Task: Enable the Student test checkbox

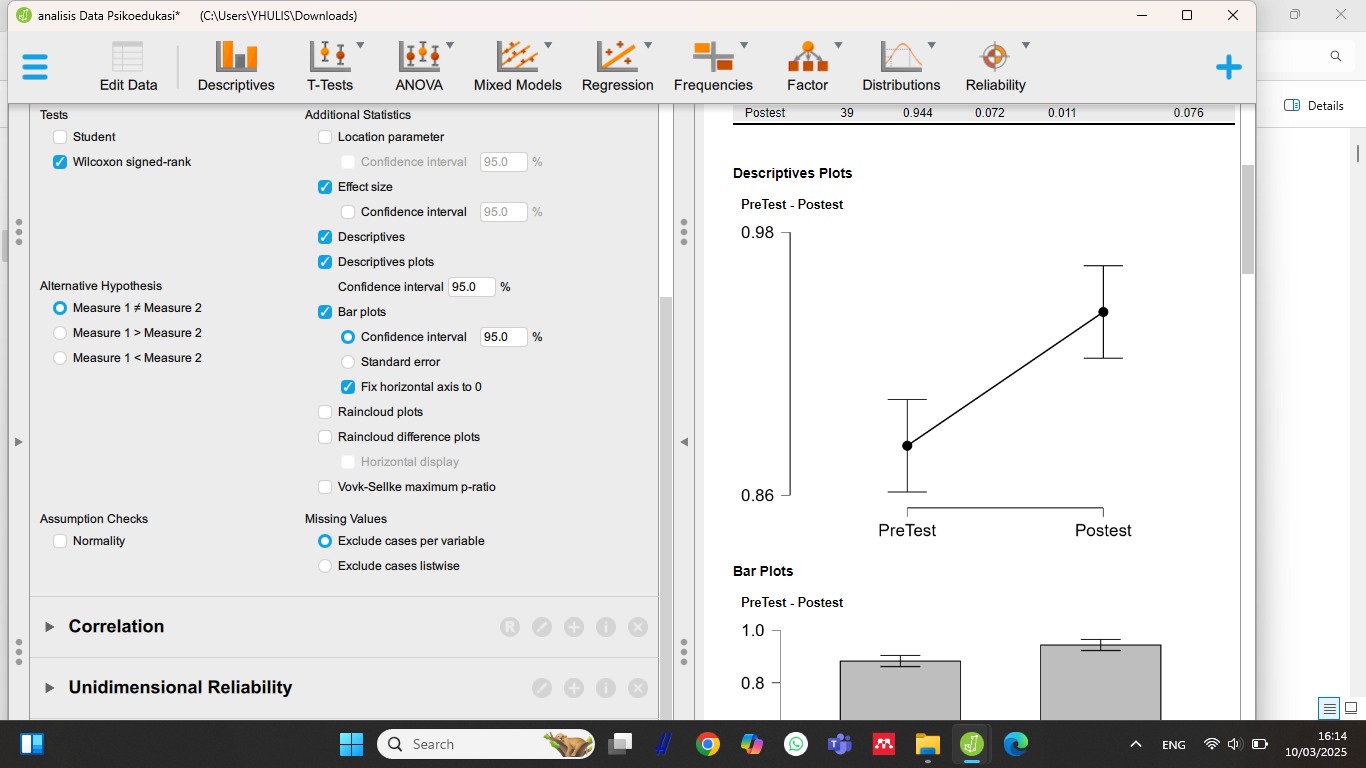Action: point(61,137)
